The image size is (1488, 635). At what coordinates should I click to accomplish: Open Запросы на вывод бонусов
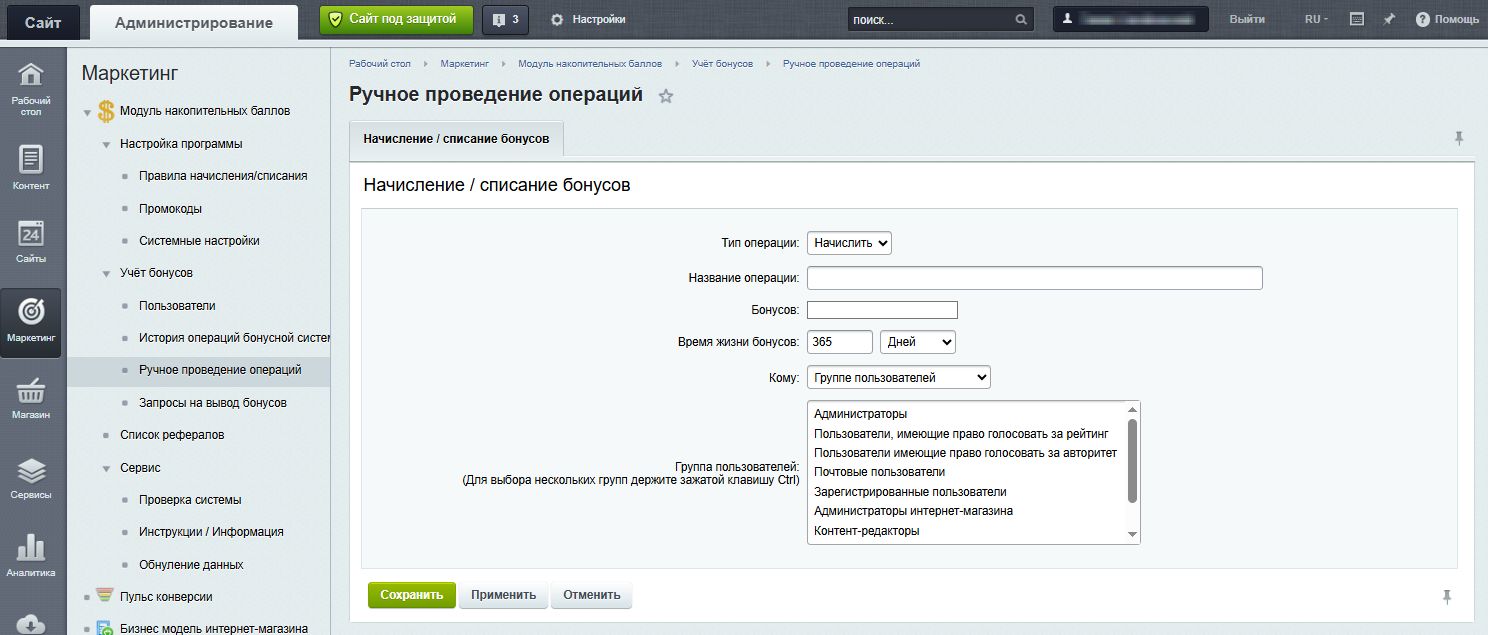[213, 403]
